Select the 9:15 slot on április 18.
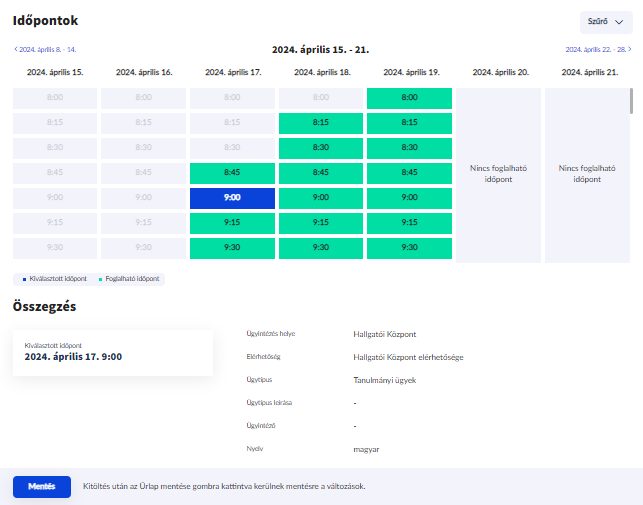Viewport: 643px width, 505px height. [x=320, y=223]
